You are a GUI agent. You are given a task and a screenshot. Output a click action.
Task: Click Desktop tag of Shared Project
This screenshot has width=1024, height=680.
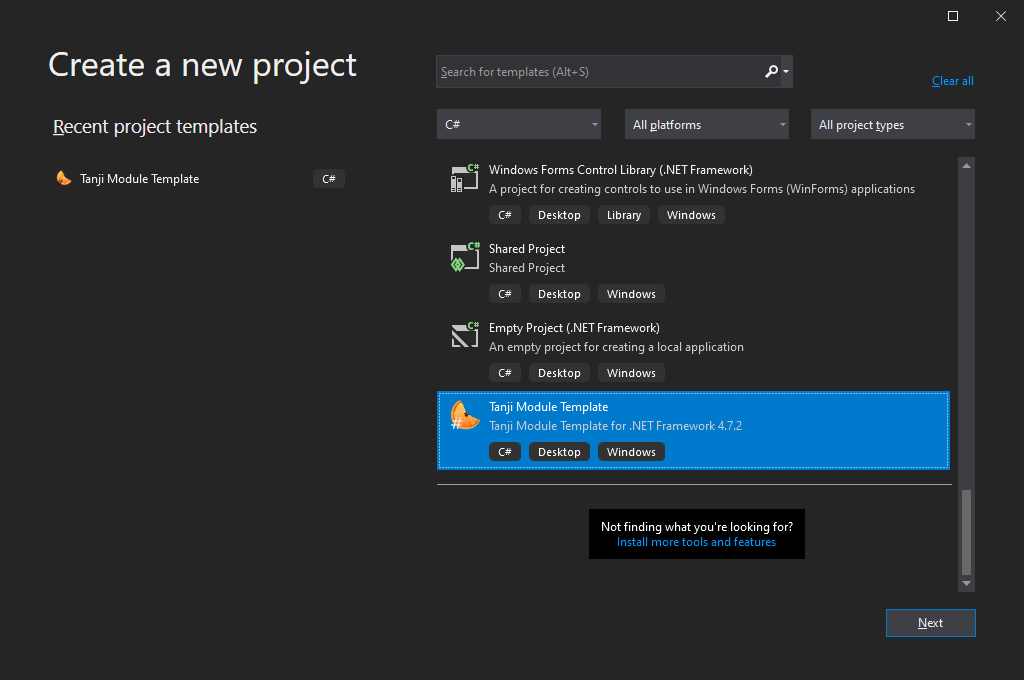click(559, 294)
